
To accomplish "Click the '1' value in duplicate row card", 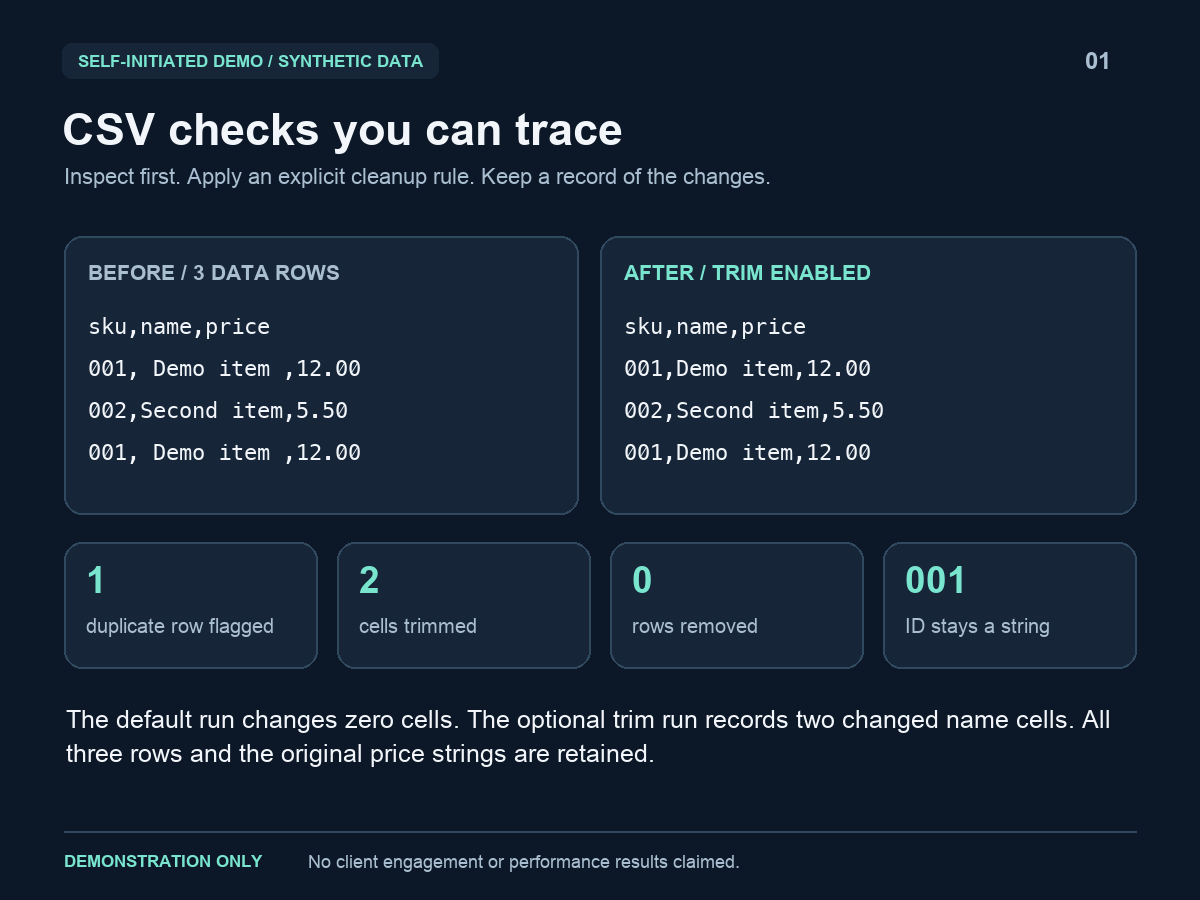I will [x=96, y=580].
